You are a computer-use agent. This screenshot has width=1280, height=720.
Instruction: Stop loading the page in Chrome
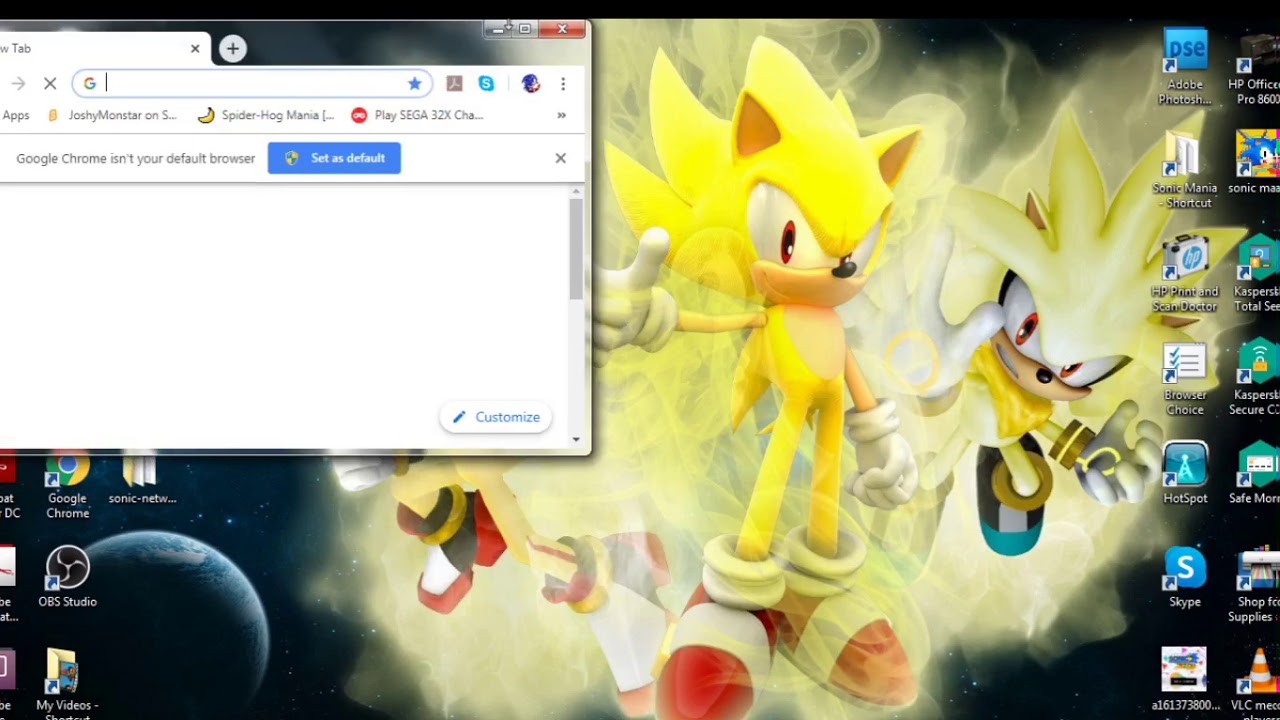(x=50, y=84)
